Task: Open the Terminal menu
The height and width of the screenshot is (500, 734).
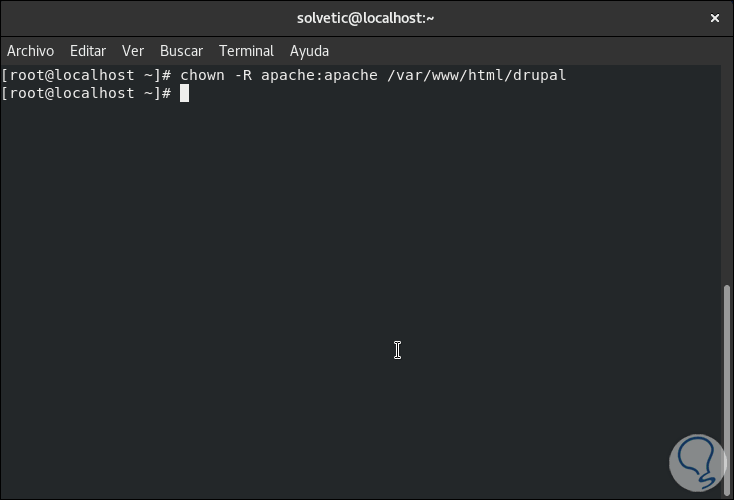Action: pyautogui.click(x=246, y=51)
